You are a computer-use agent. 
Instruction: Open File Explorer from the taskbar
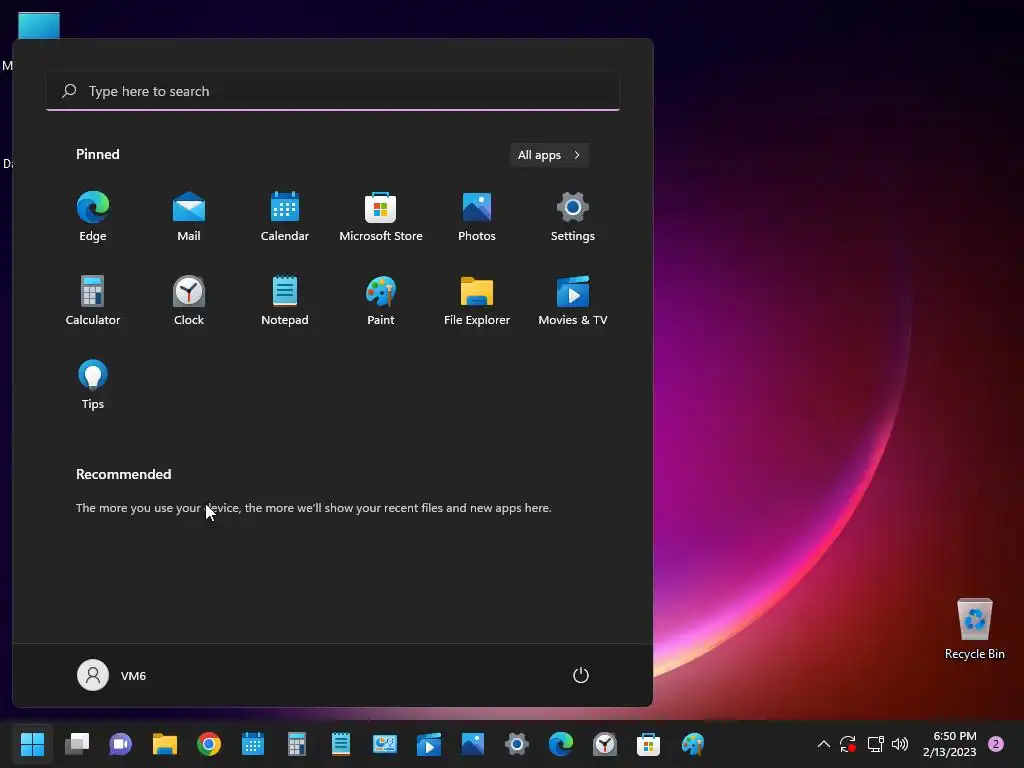tap(165, 744)
